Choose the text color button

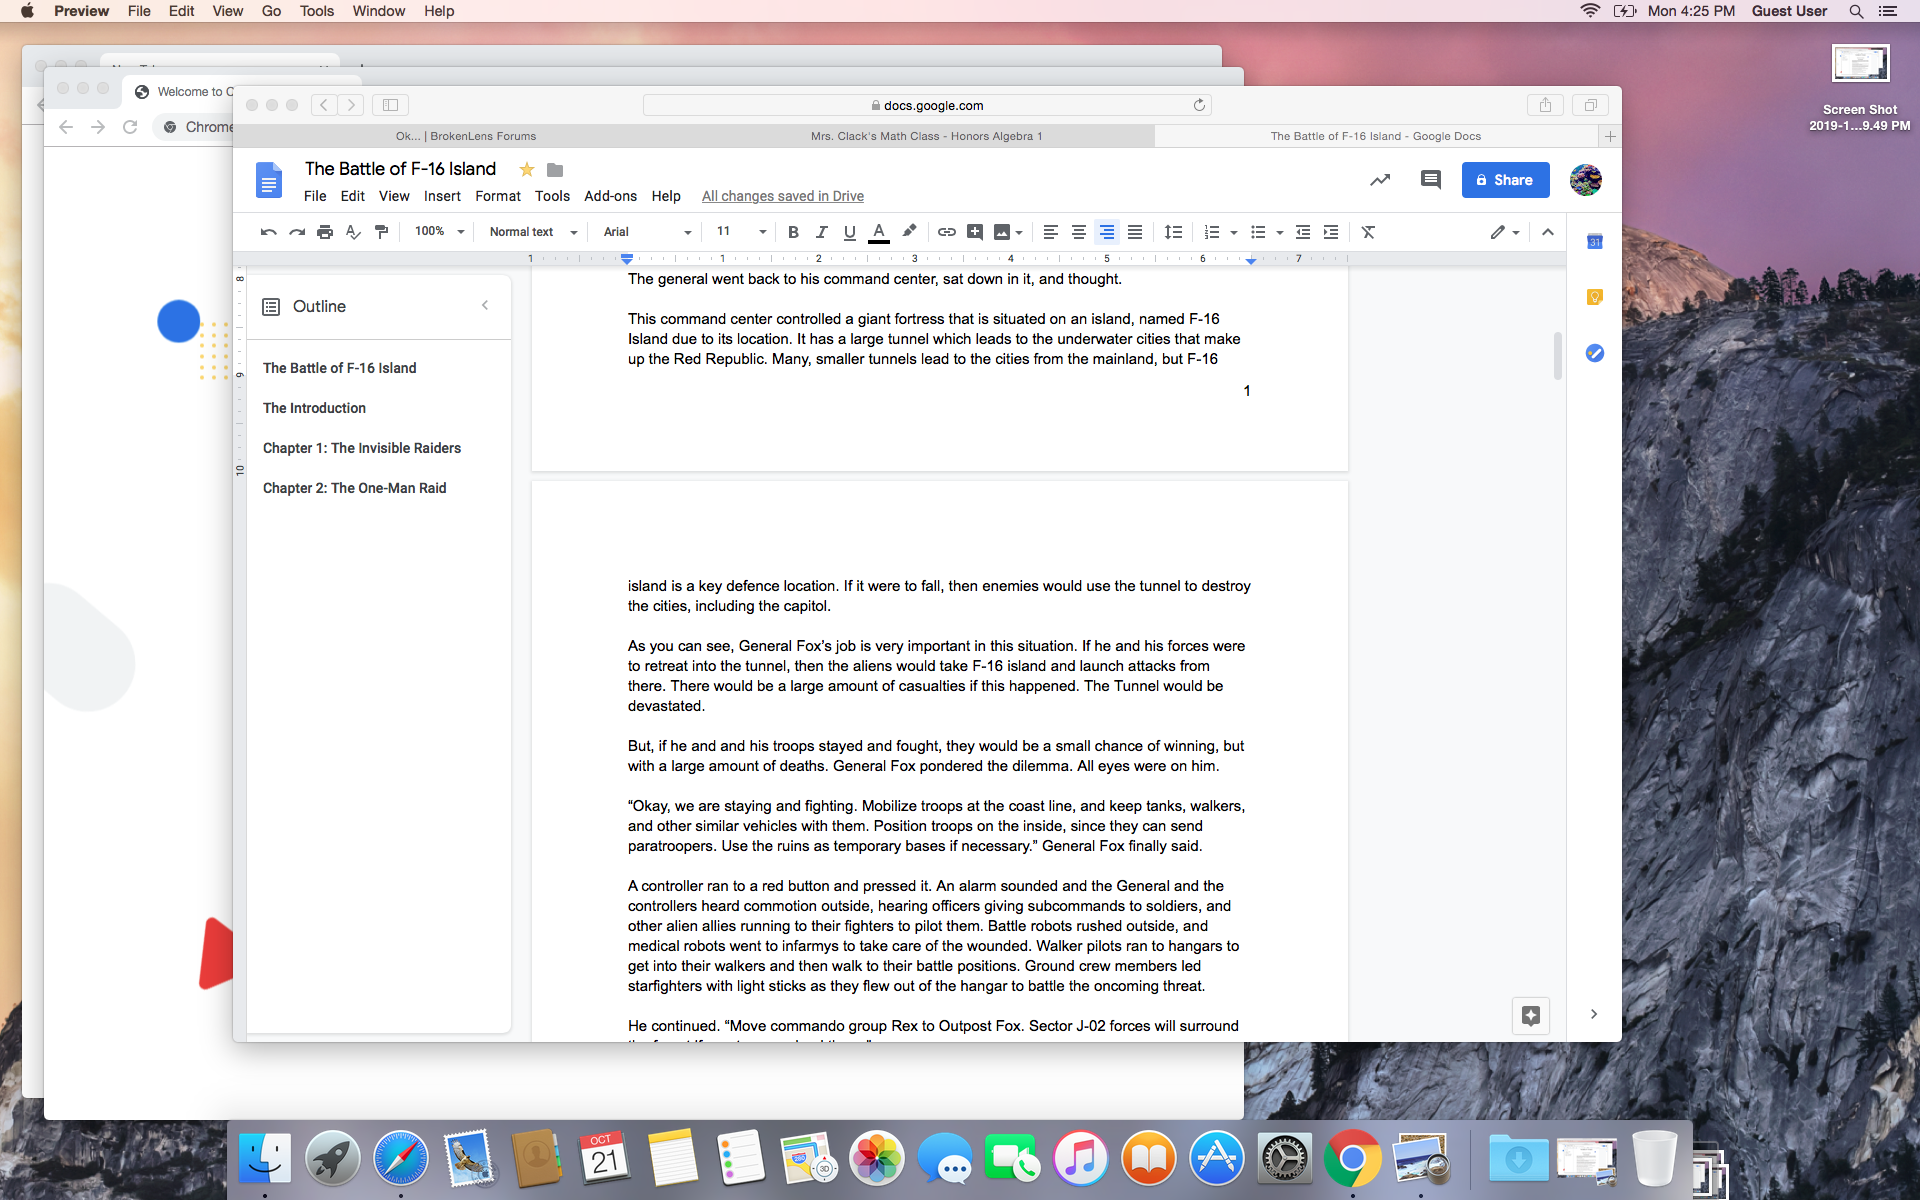pyautogui.click(x=879, y=232)
